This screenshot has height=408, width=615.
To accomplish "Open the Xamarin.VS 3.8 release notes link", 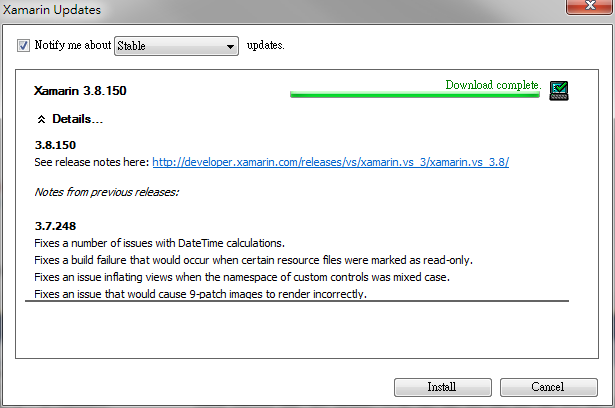I will tap(331, 162).
